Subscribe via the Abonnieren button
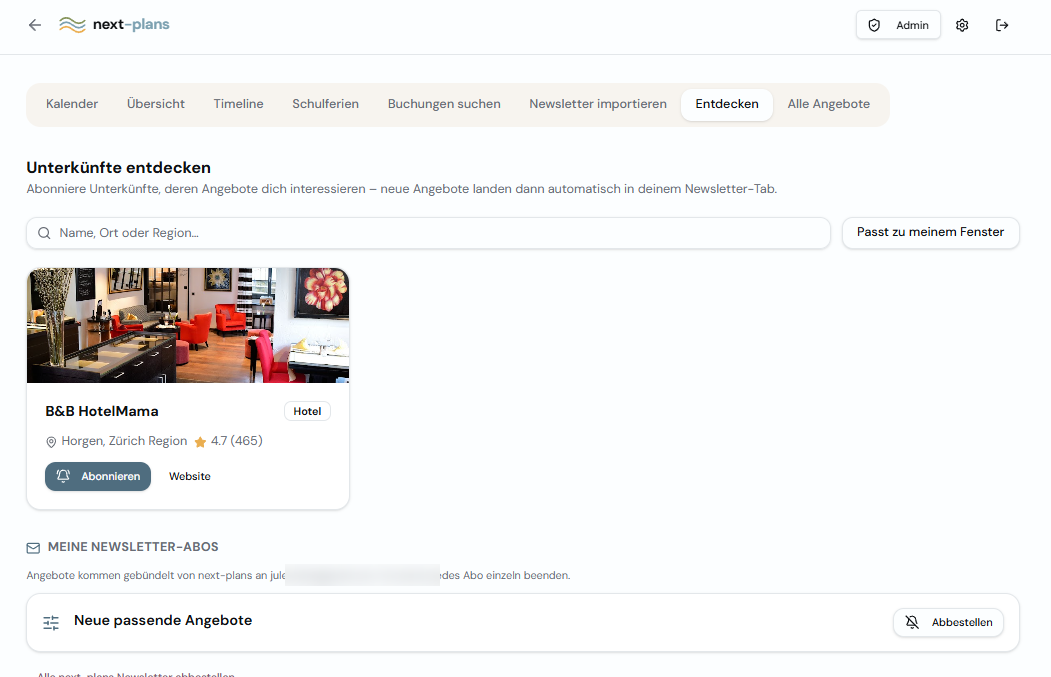The image size is (1051, 677). (x=98, y=477)
